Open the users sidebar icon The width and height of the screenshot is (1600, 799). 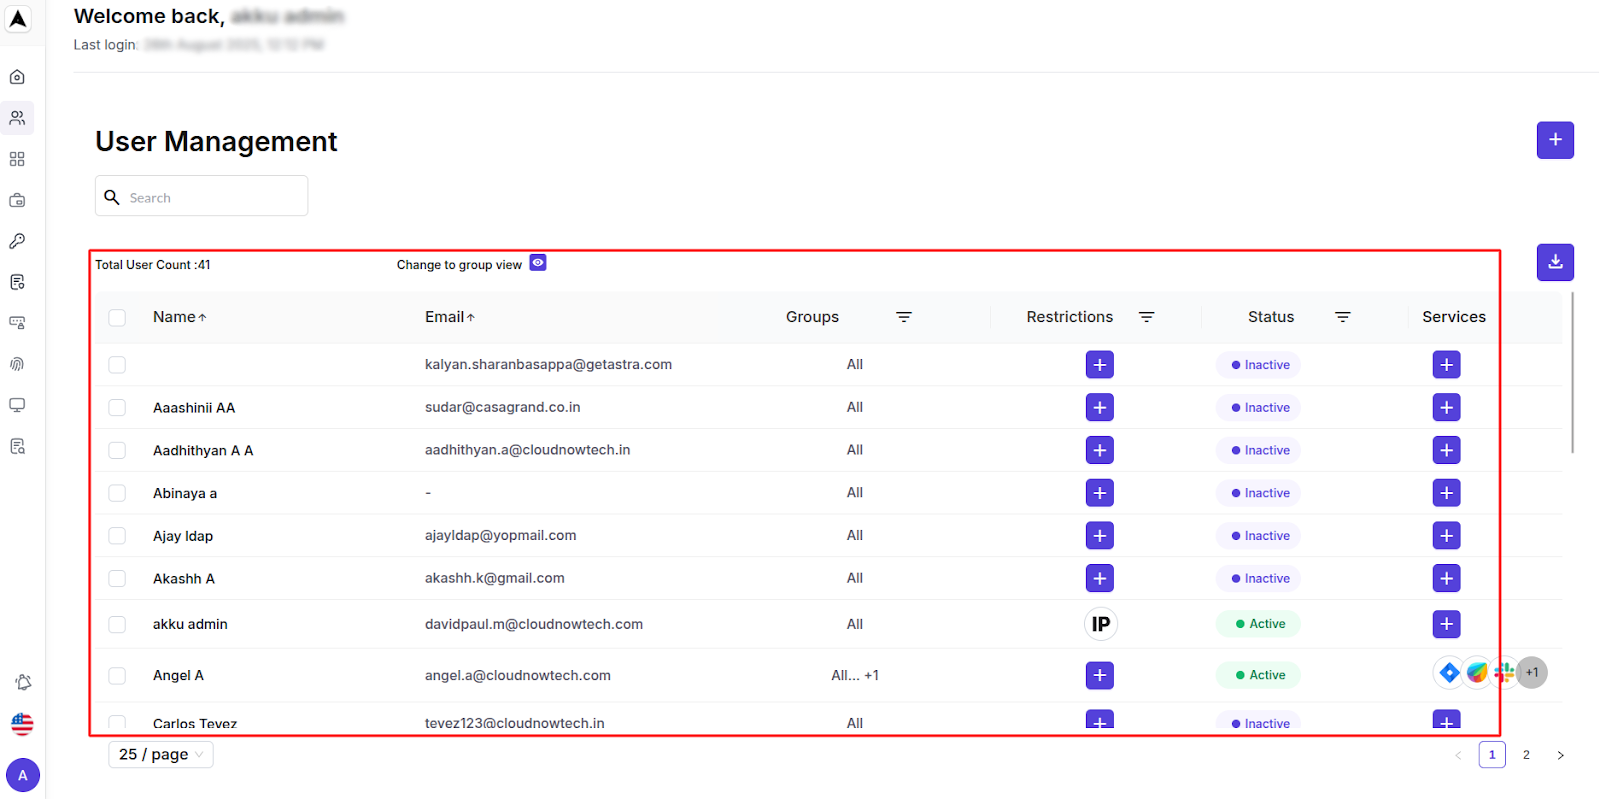coord(17,118)
